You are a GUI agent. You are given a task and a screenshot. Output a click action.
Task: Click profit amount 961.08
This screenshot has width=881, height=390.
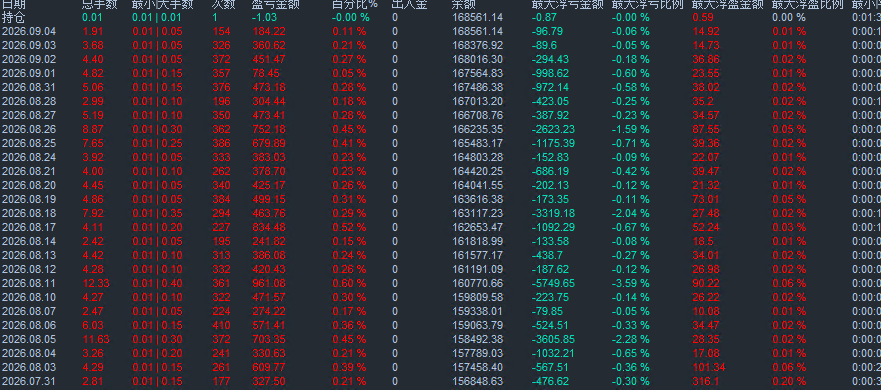point(269,283)
